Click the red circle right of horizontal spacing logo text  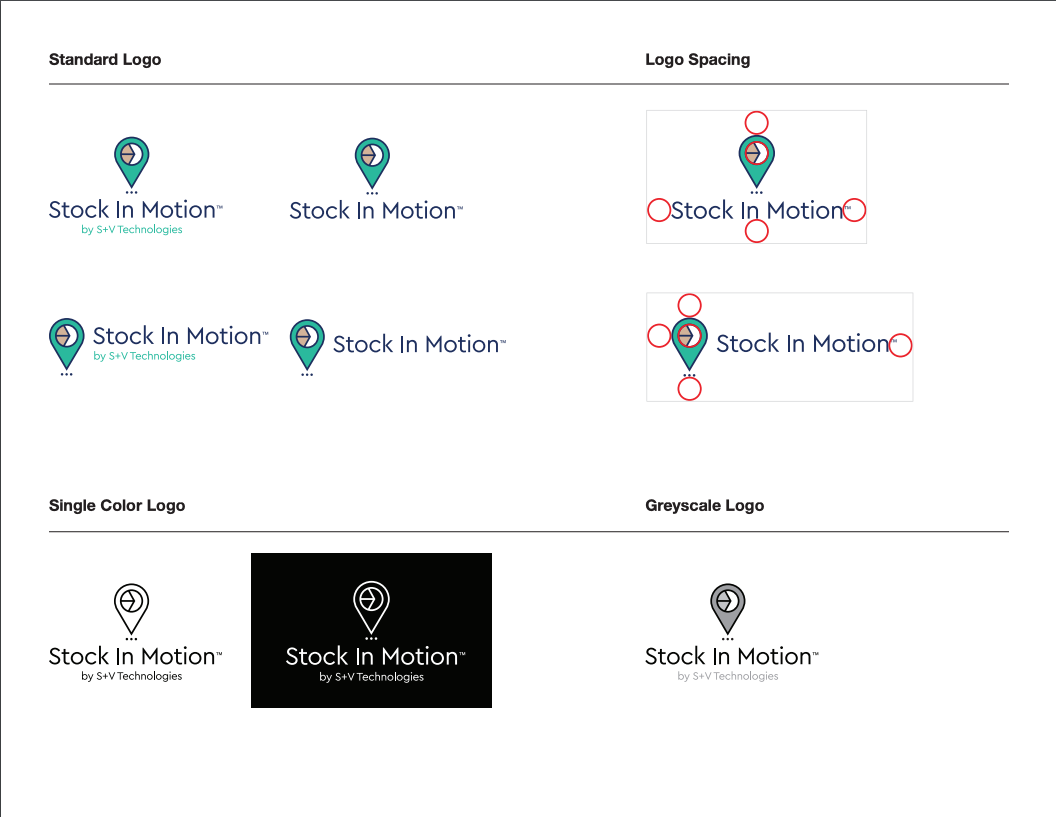[x=901, y=345]
